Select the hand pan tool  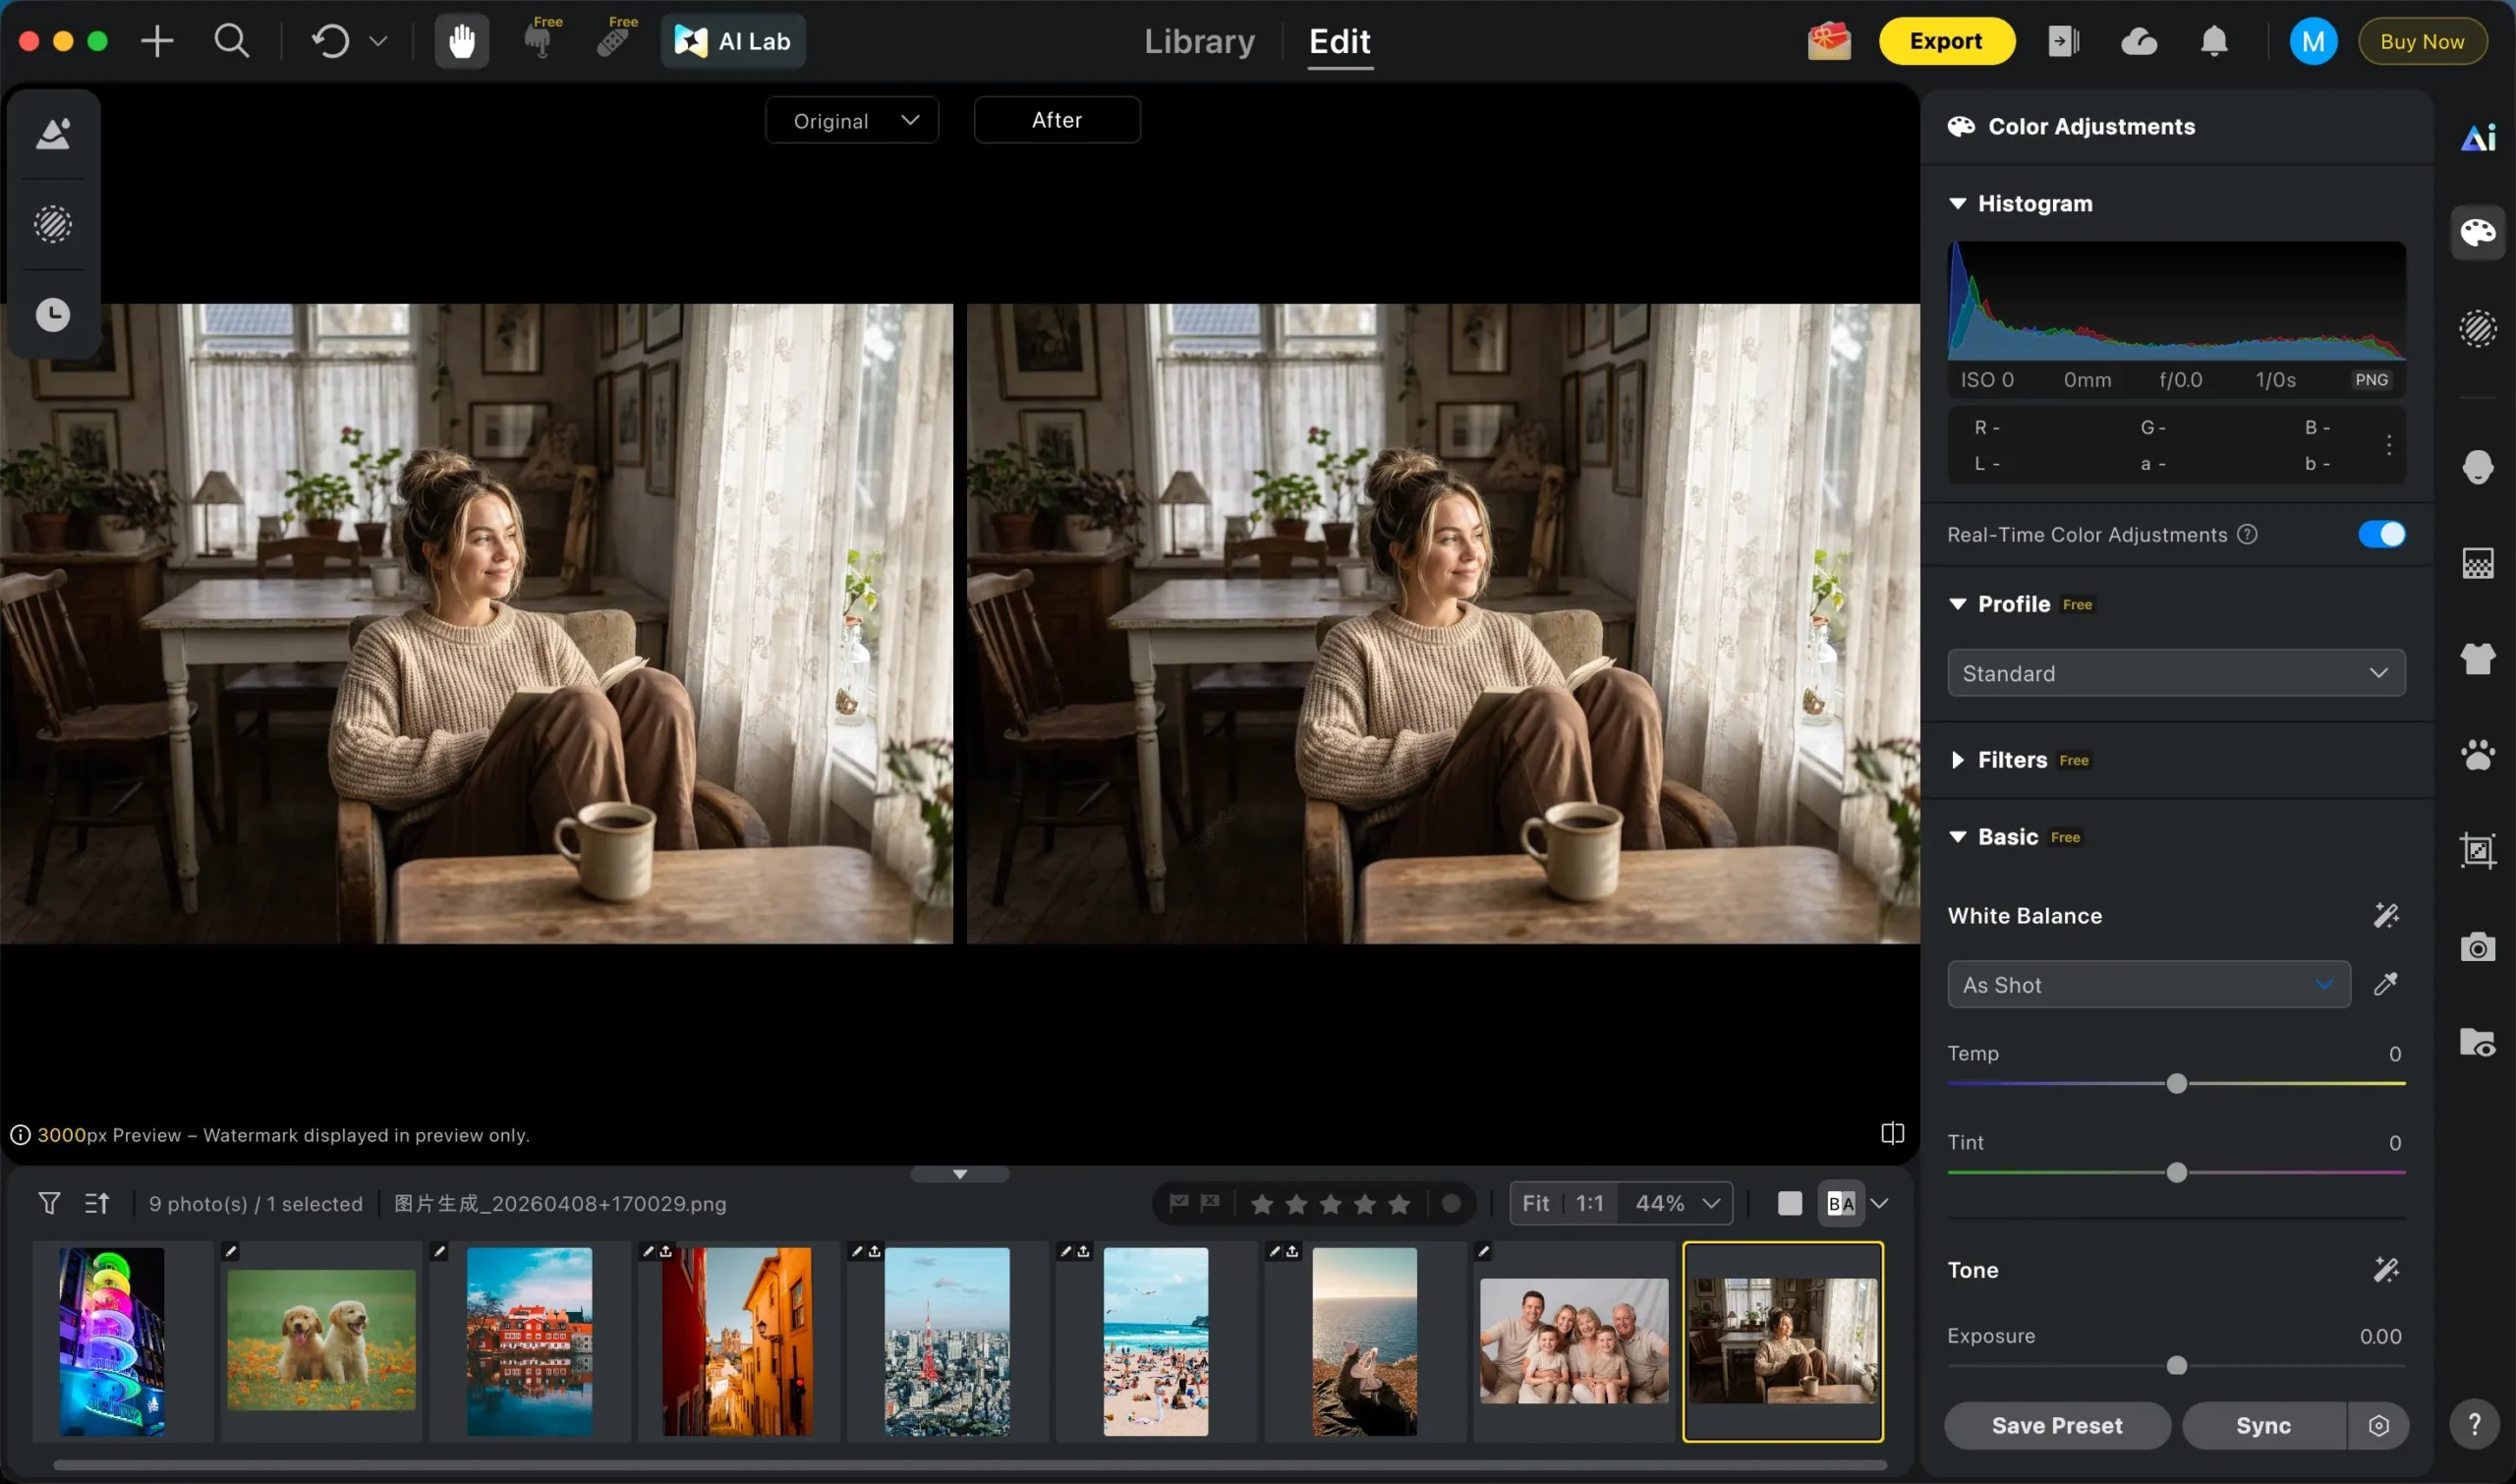461,41
